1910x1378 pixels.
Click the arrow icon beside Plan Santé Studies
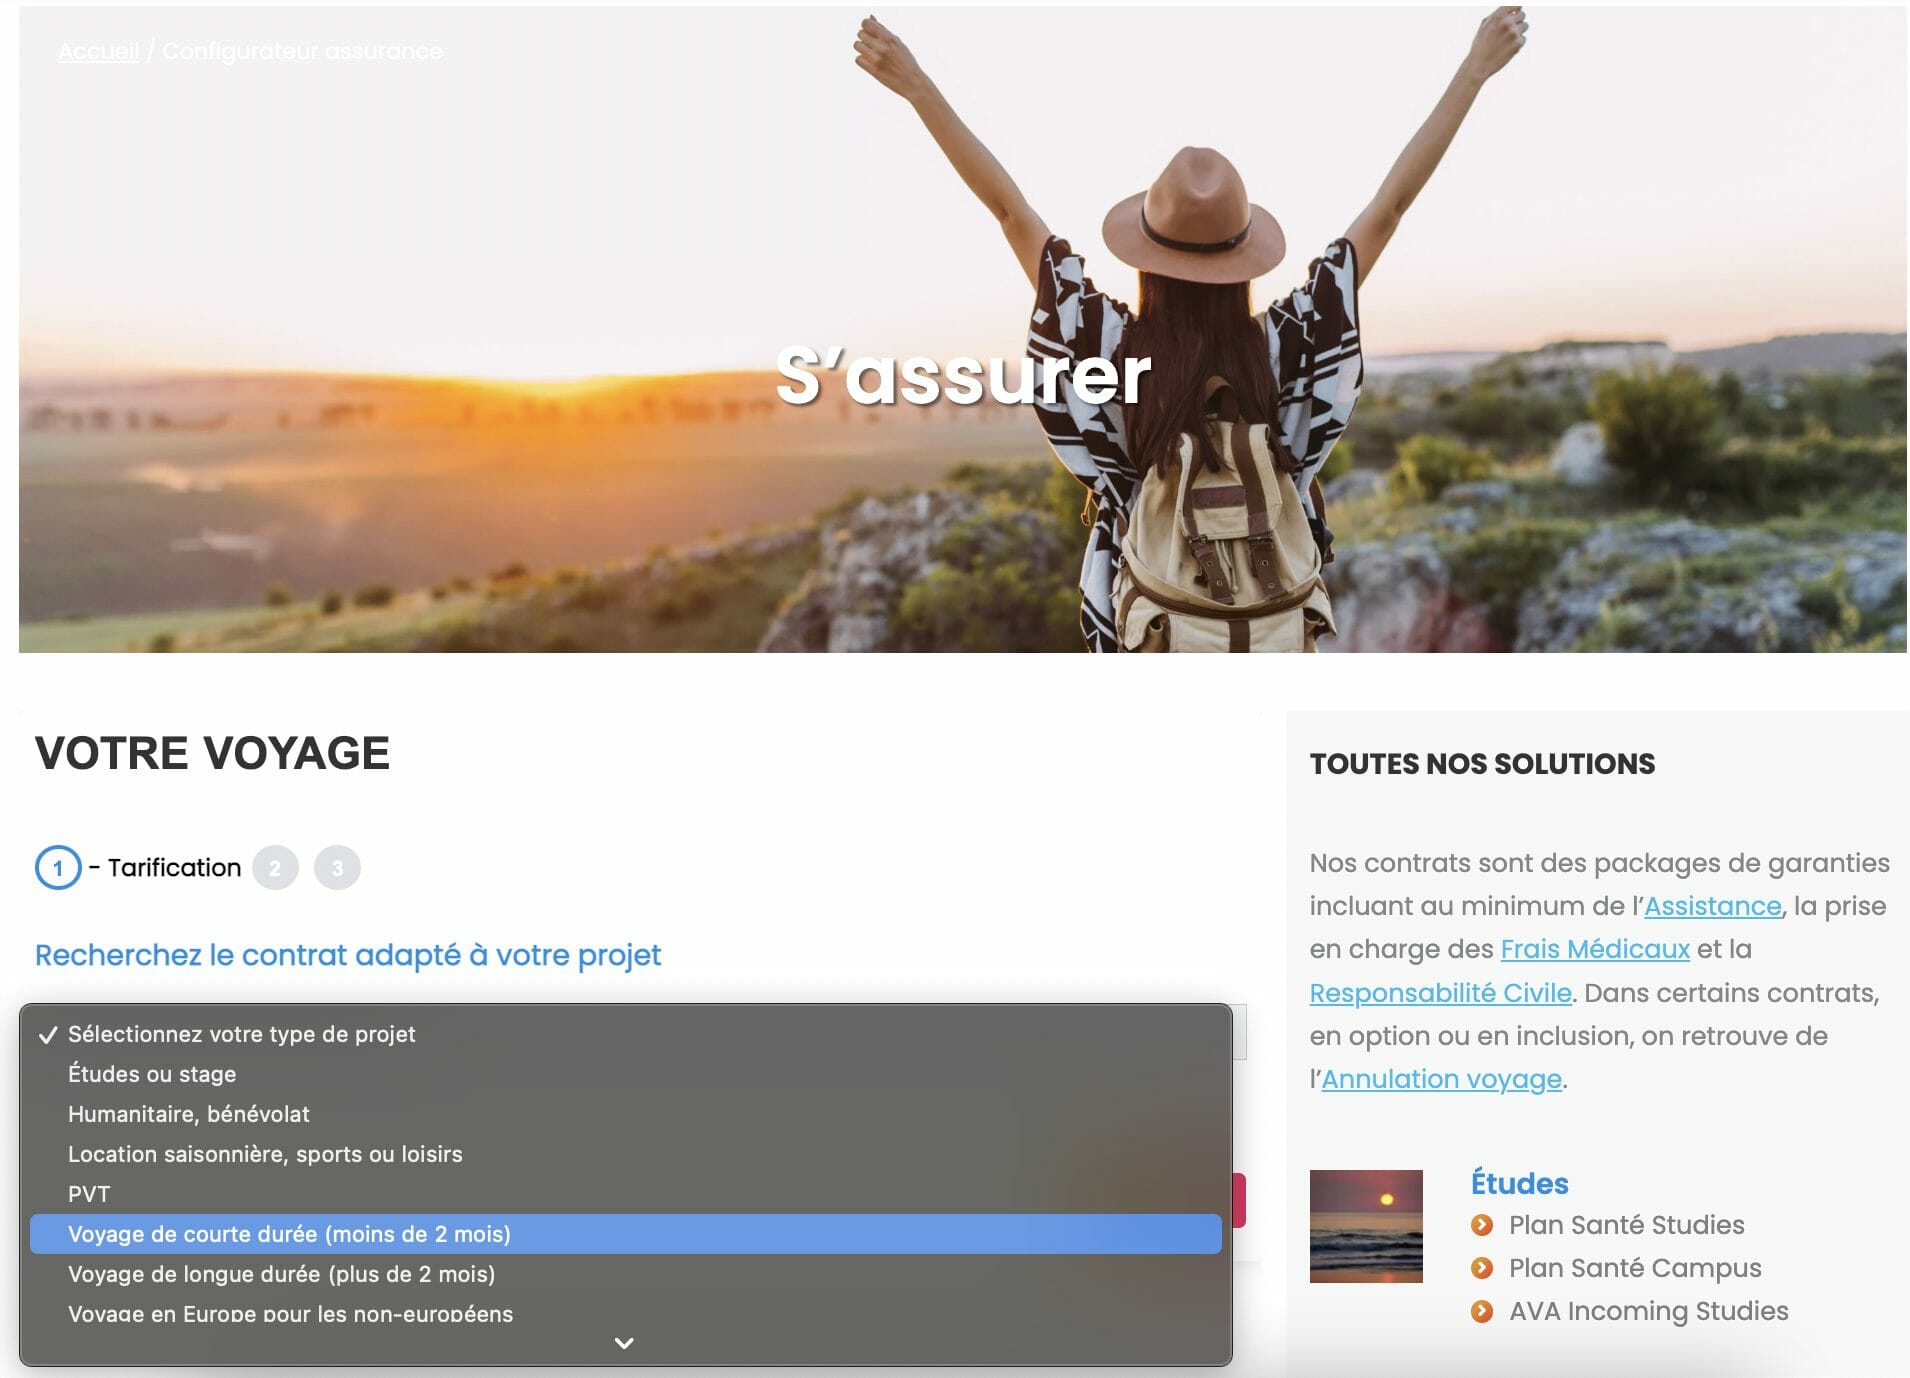click(x=1482, y=1225)
